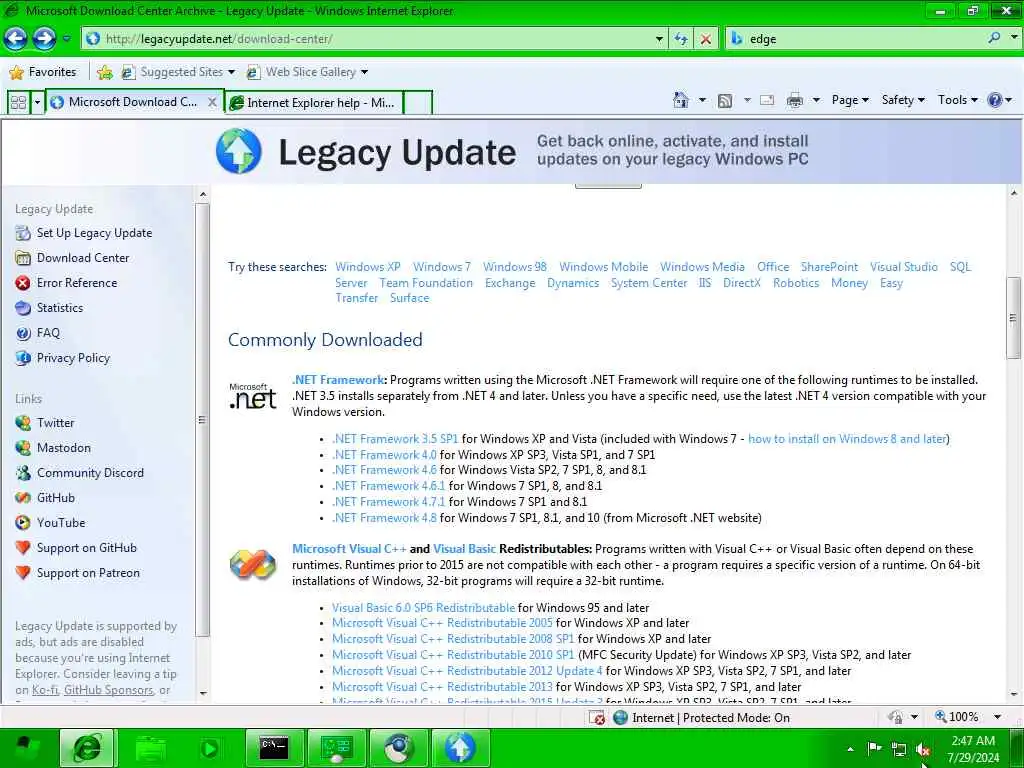Open Community Discord link
The height and width of the screenshot is (768, 1024).
click(90, 473)
